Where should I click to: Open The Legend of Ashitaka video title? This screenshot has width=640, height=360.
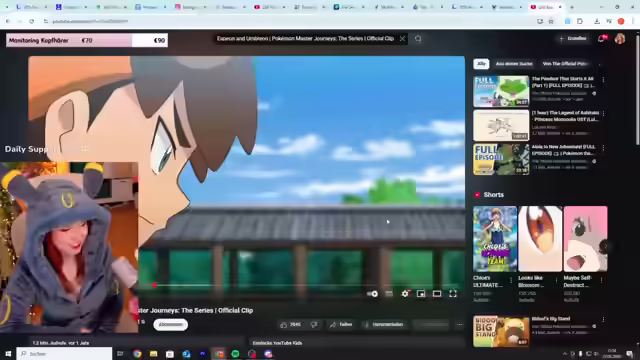565,116
